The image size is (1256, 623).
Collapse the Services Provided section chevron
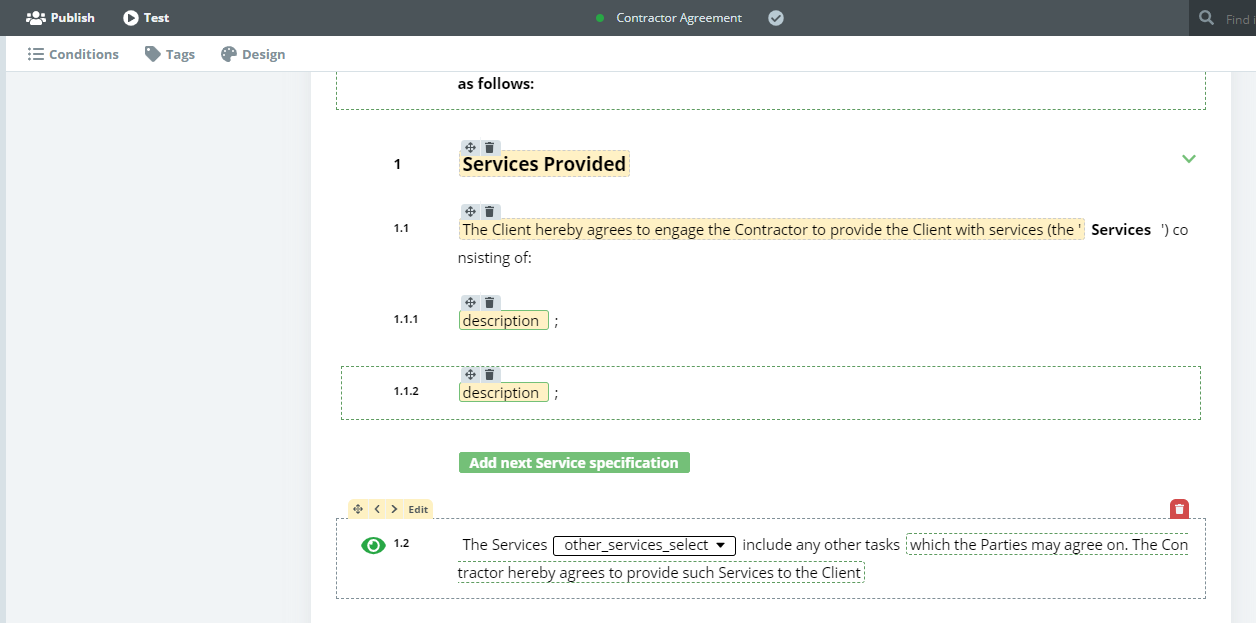pyautogui.click(x=1188, y=159)
